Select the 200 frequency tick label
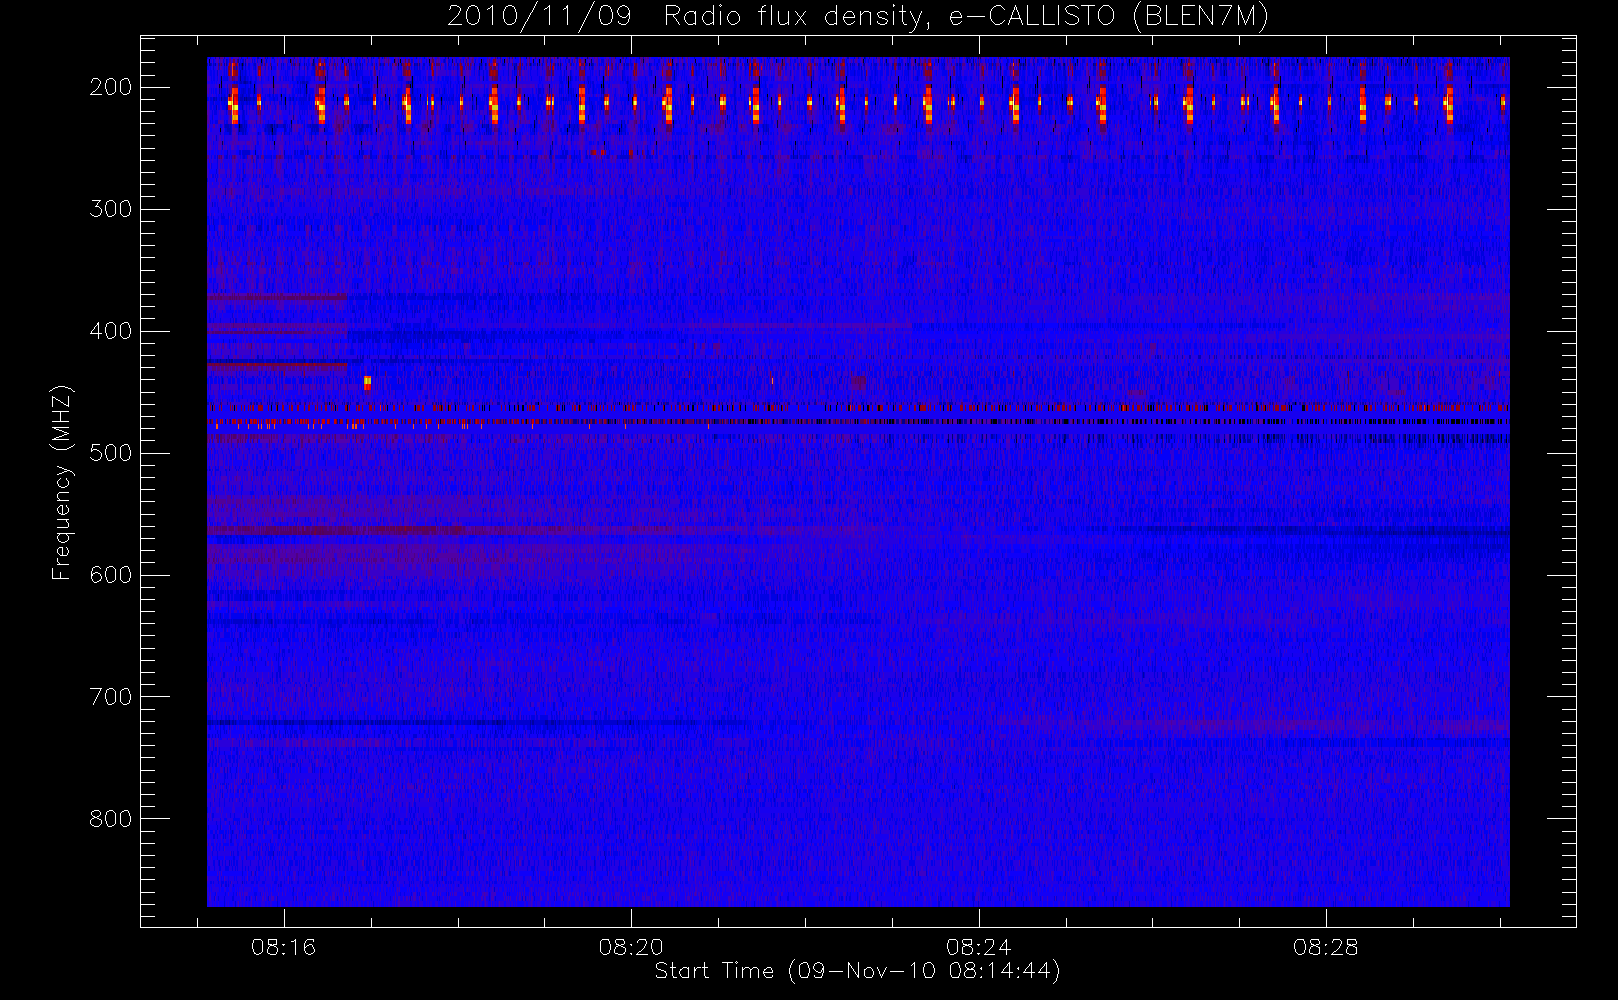Screen dimensions: 1618x1000 (110, 87)
